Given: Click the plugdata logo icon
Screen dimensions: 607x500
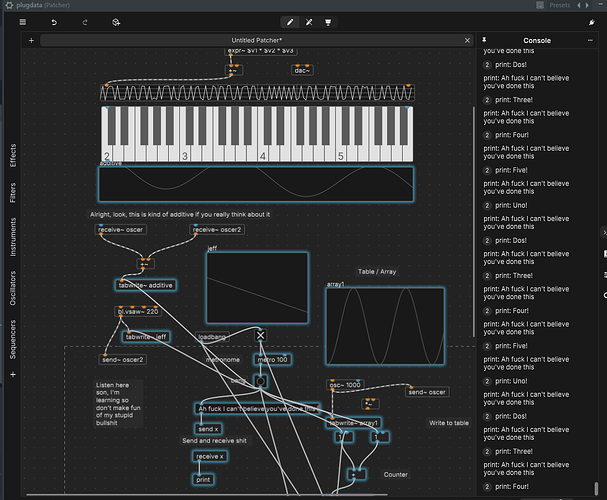Looking at the screenshot, I should (10, 5).
